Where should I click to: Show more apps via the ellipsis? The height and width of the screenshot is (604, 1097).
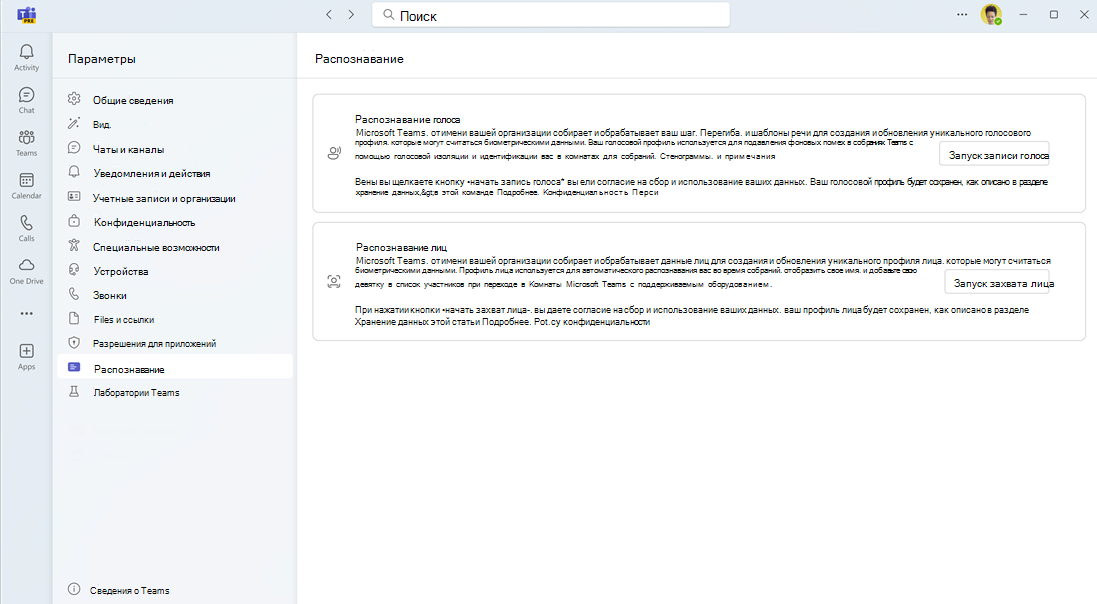click(27, 314)
